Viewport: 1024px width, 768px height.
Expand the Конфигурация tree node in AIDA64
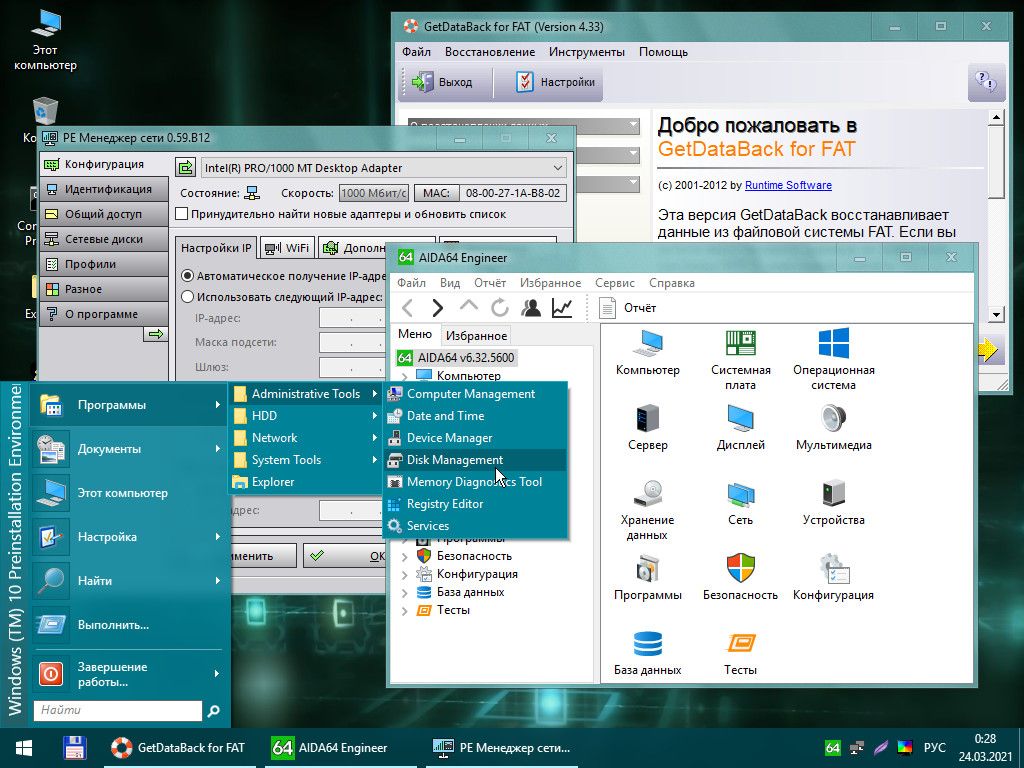[x=404, y=574]
